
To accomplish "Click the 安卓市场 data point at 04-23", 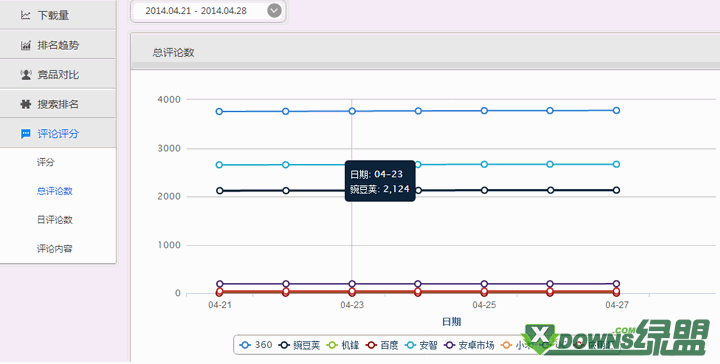I will tap(352, 284).
